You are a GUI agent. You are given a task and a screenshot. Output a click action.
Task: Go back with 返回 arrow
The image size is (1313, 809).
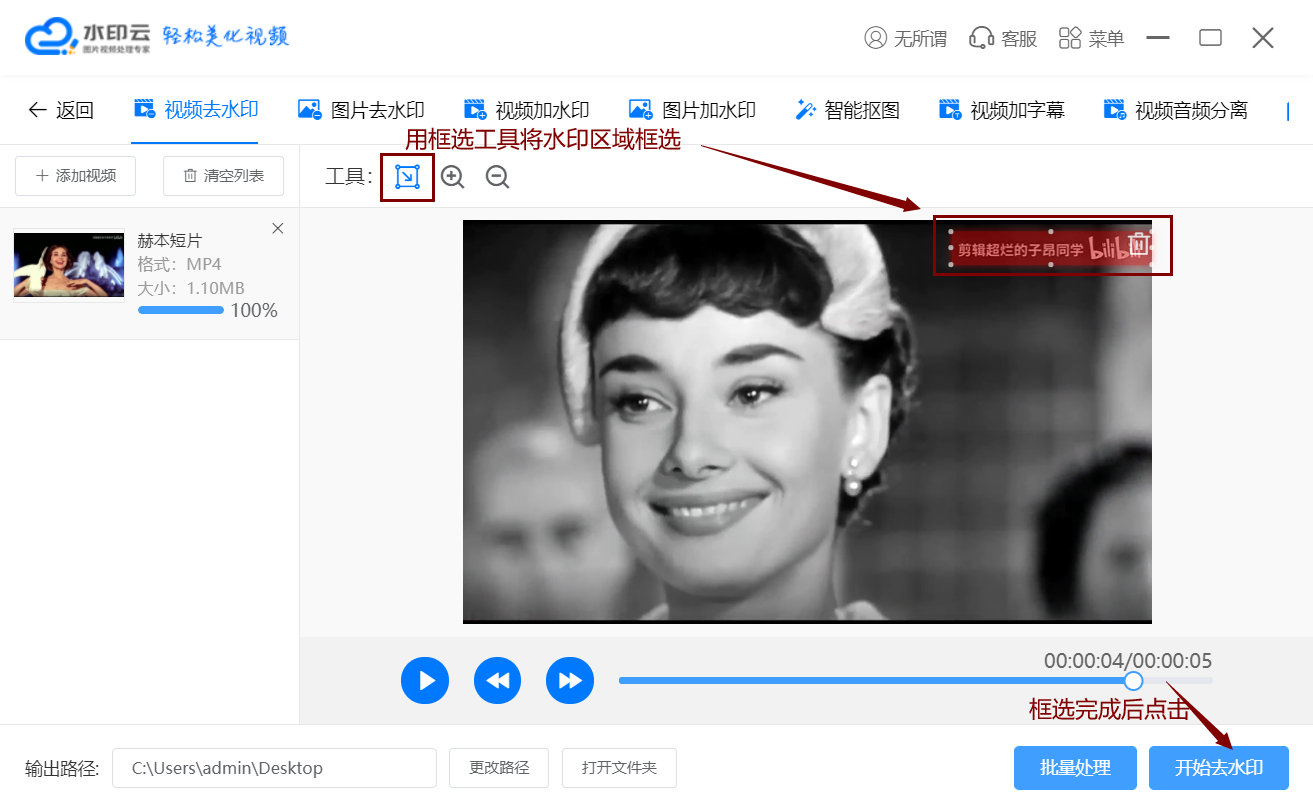pyautogui.click(x=60, y=110)
